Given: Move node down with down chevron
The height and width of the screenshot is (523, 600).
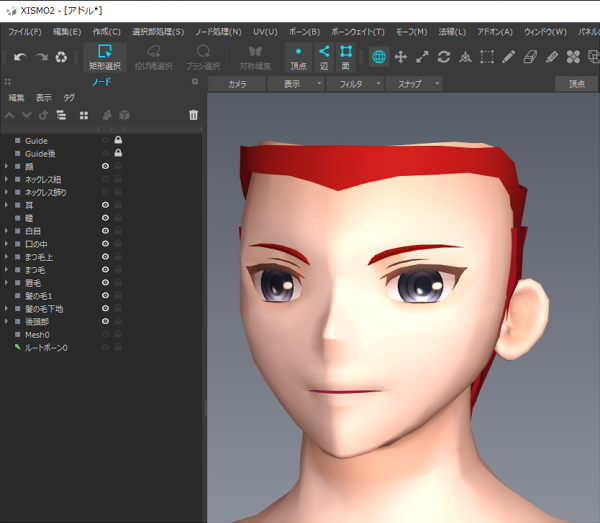Looking at the screenshot, I should pyautogui.click(x=26, y=115).
